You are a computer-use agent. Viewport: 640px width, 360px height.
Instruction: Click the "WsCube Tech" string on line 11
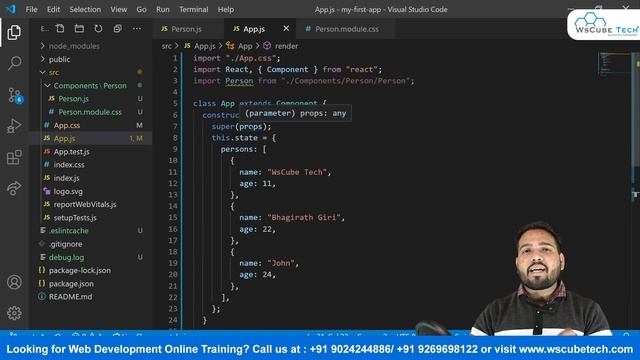297,172
